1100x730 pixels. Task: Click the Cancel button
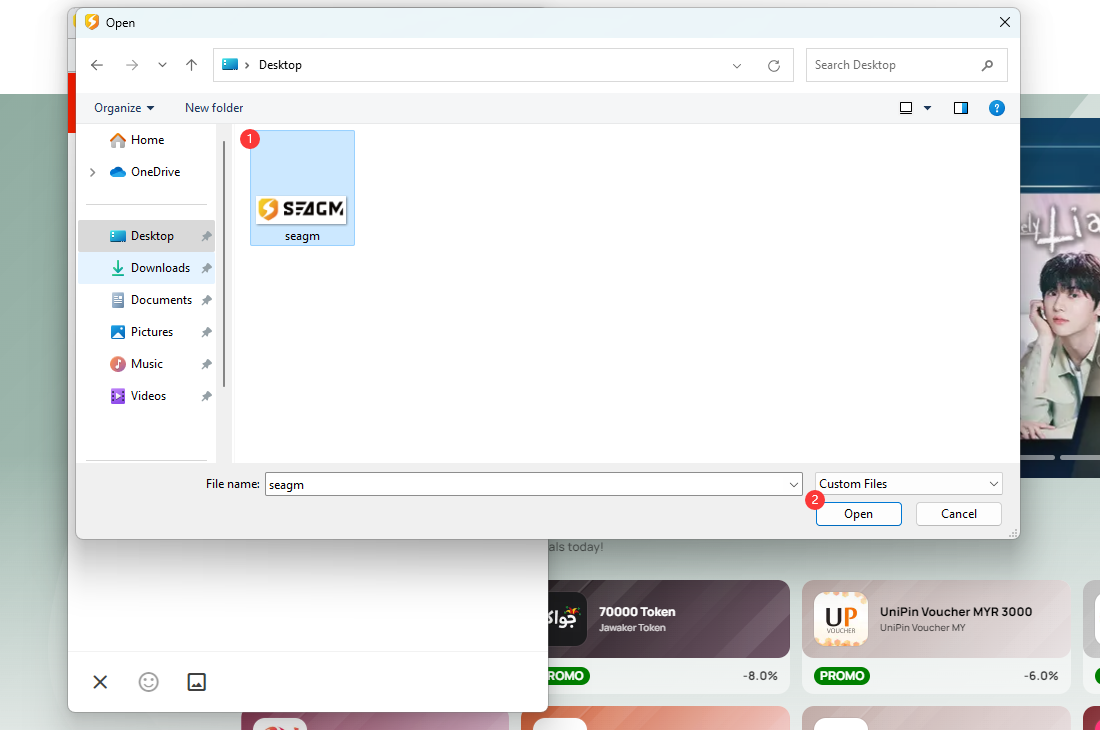click(x=958, y=514)
